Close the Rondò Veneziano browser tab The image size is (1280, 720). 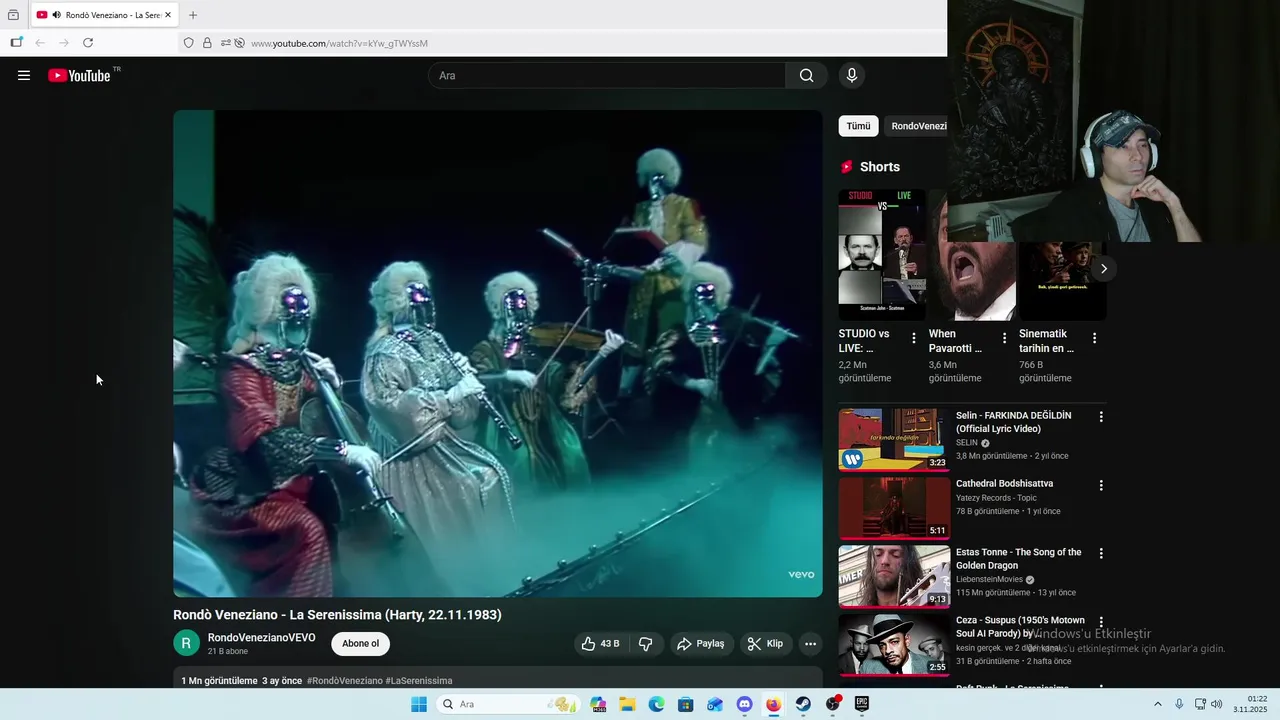click(167, 15)
